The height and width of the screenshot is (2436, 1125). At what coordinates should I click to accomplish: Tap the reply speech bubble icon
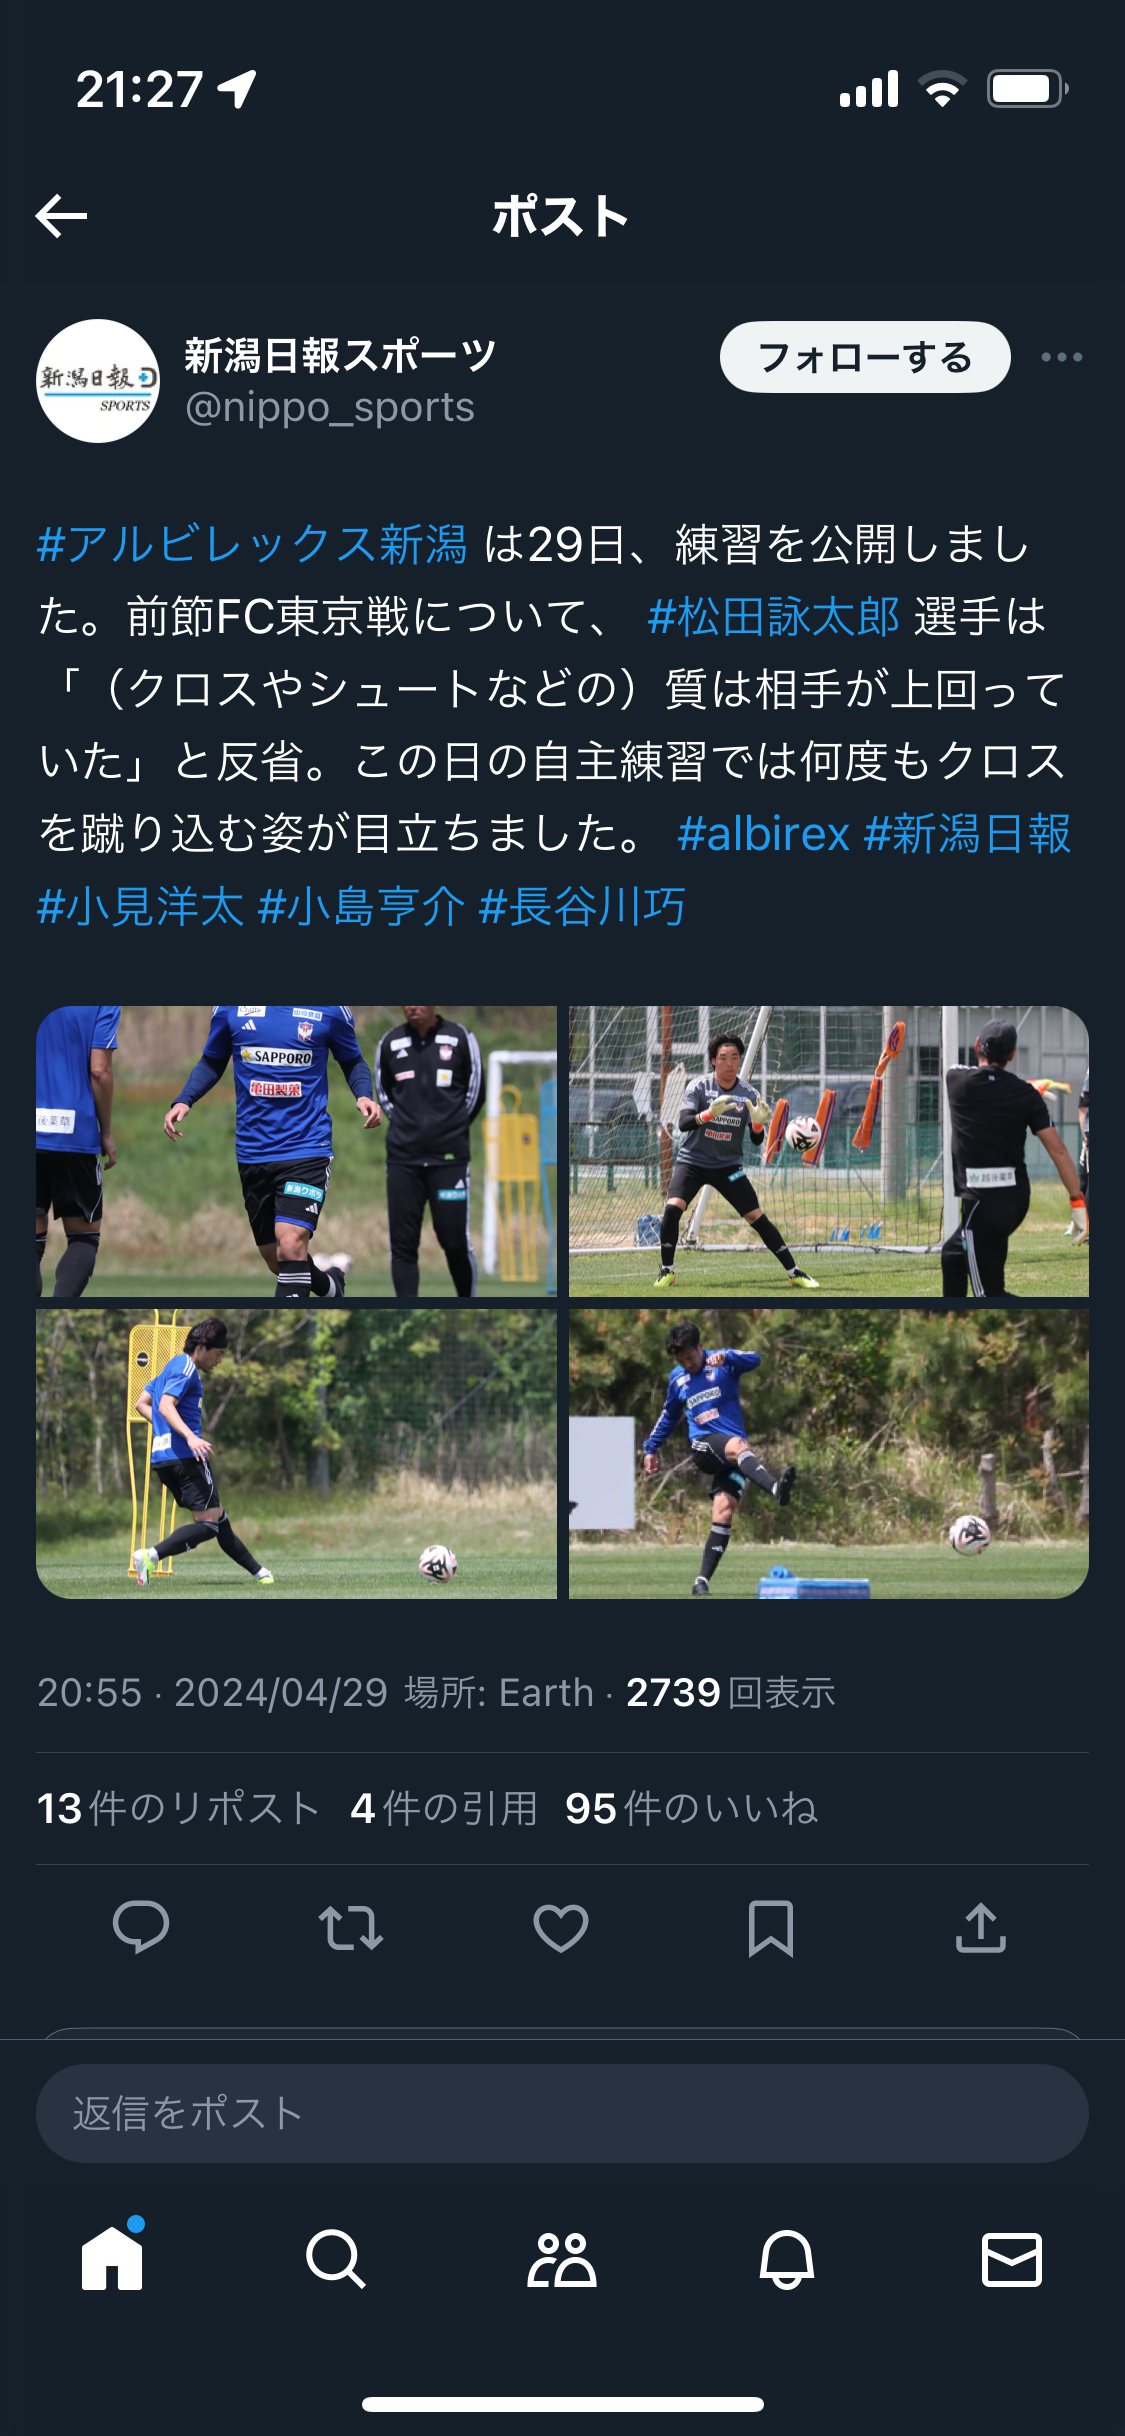[x=141, y=1926]
